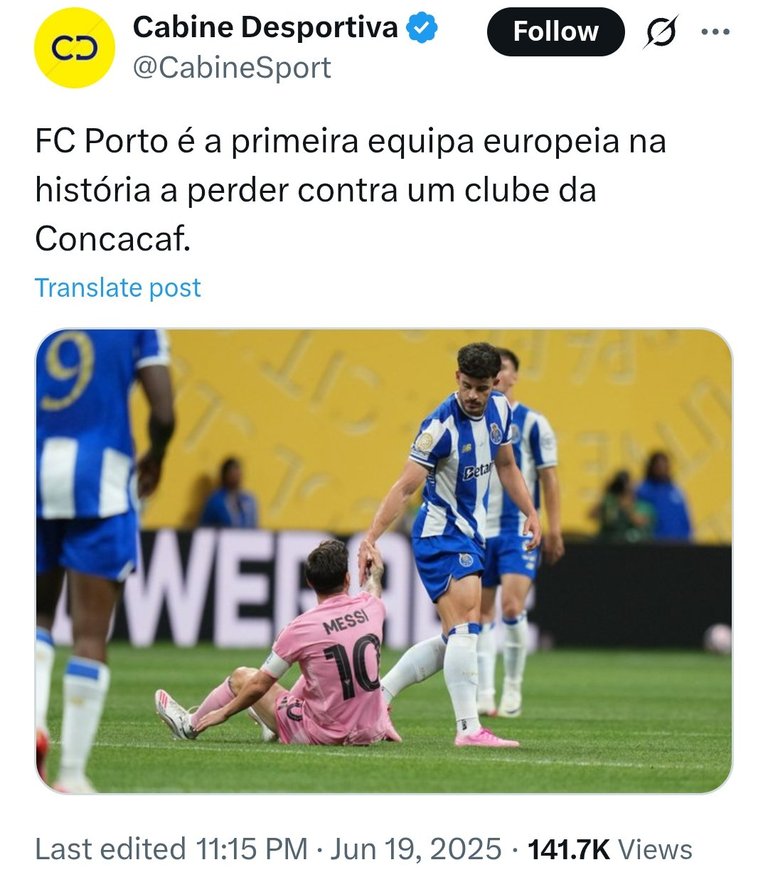Viewport: 768px width, 890px height.
Task: Click the word Concacaf in the post
Action: pos(113,238)
